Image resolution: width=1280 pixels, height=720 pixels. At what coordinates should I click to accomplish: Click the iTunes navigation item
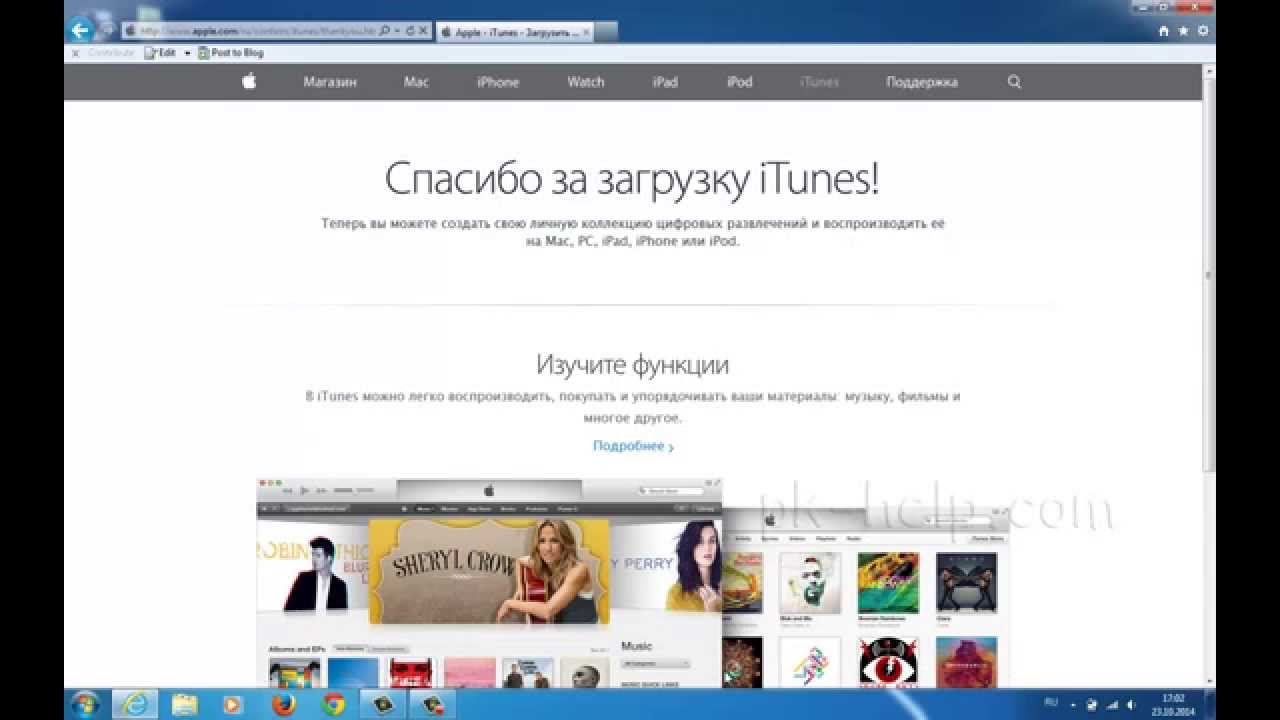819,82
